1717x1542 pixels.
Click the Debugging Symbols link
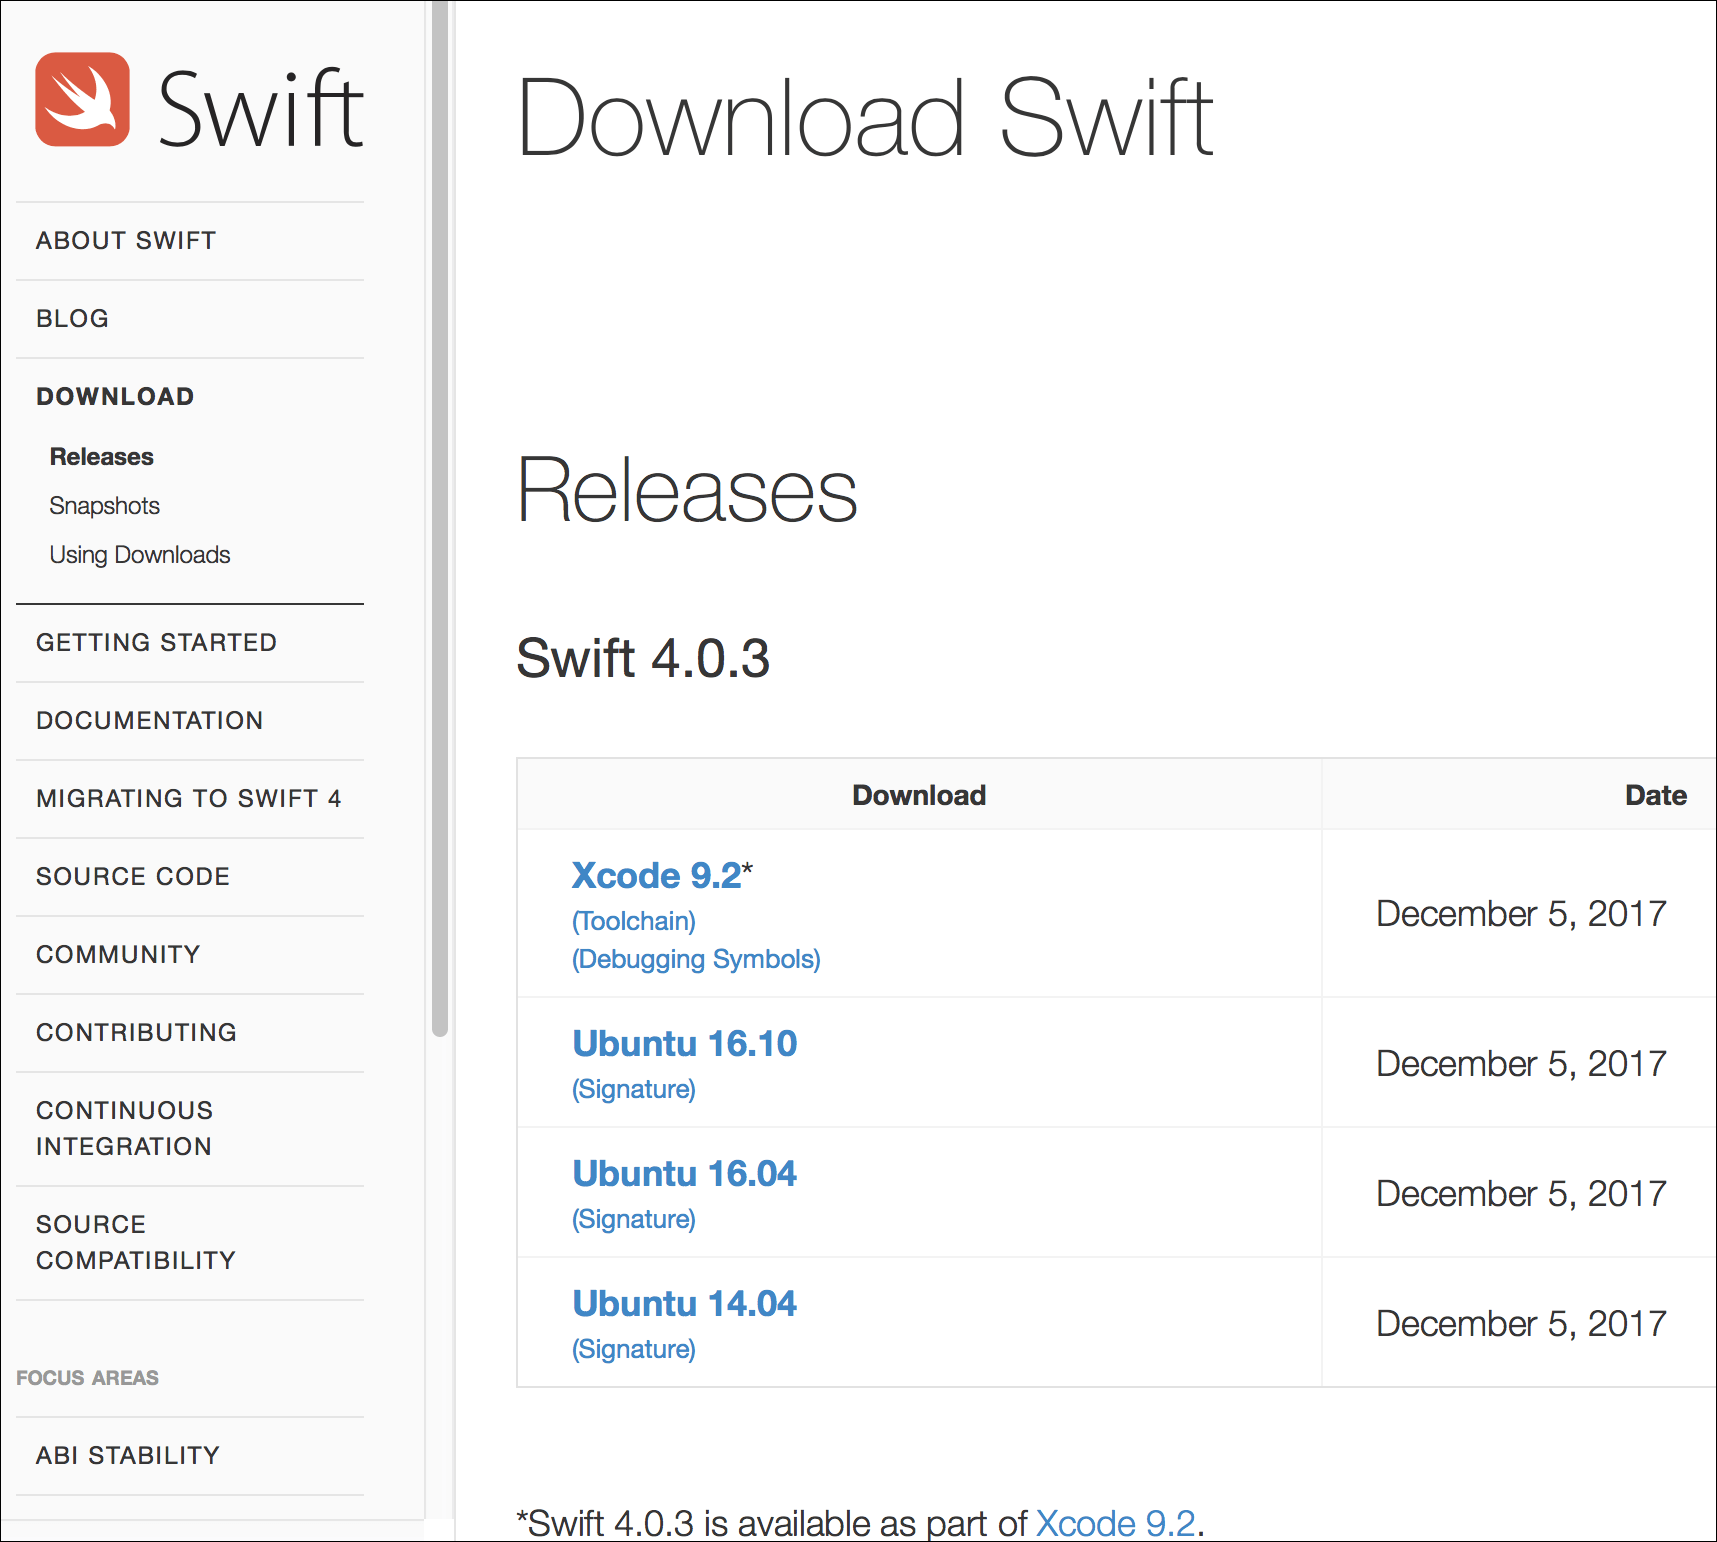pos(696,959)
